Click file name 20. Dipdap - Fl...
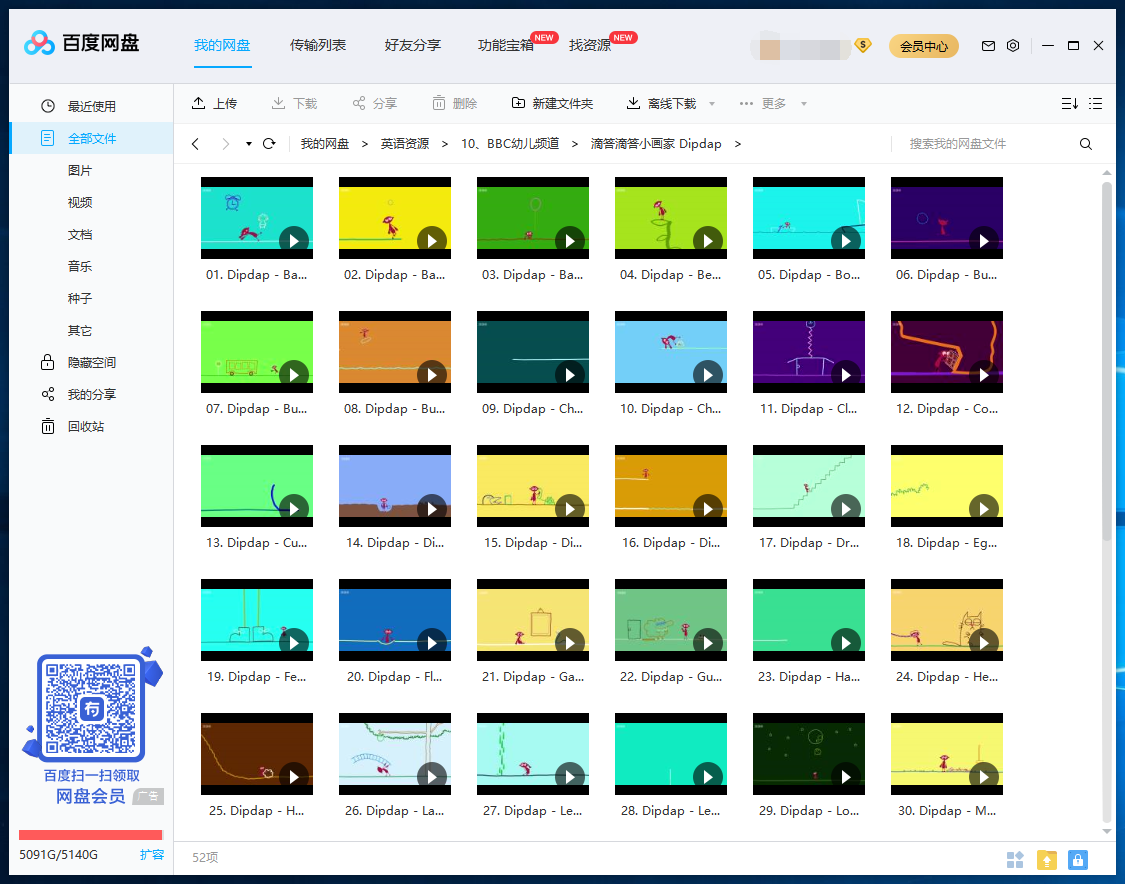Screen dimensions: 1125x884 [x=395, y=677]
